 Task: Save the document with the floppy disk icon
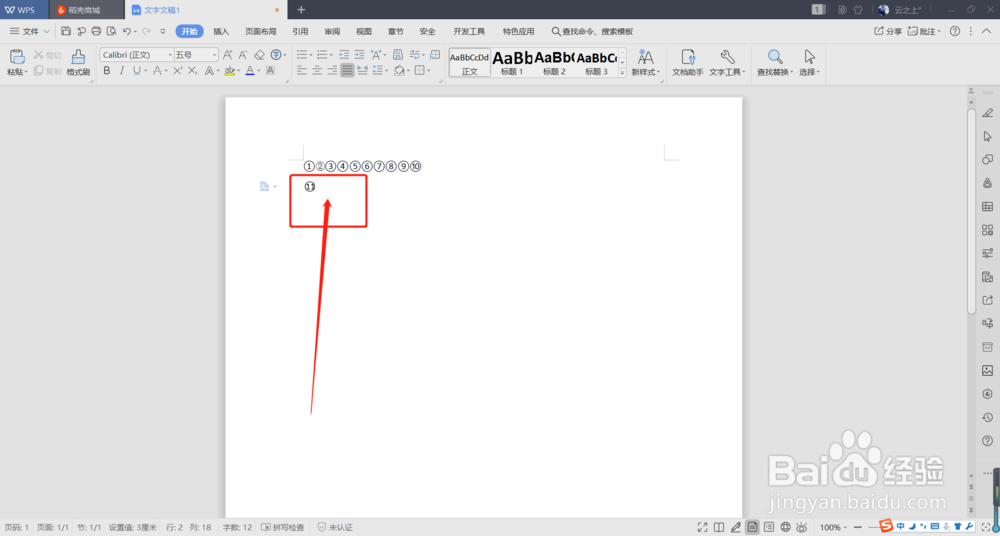[x=66, y=31]
